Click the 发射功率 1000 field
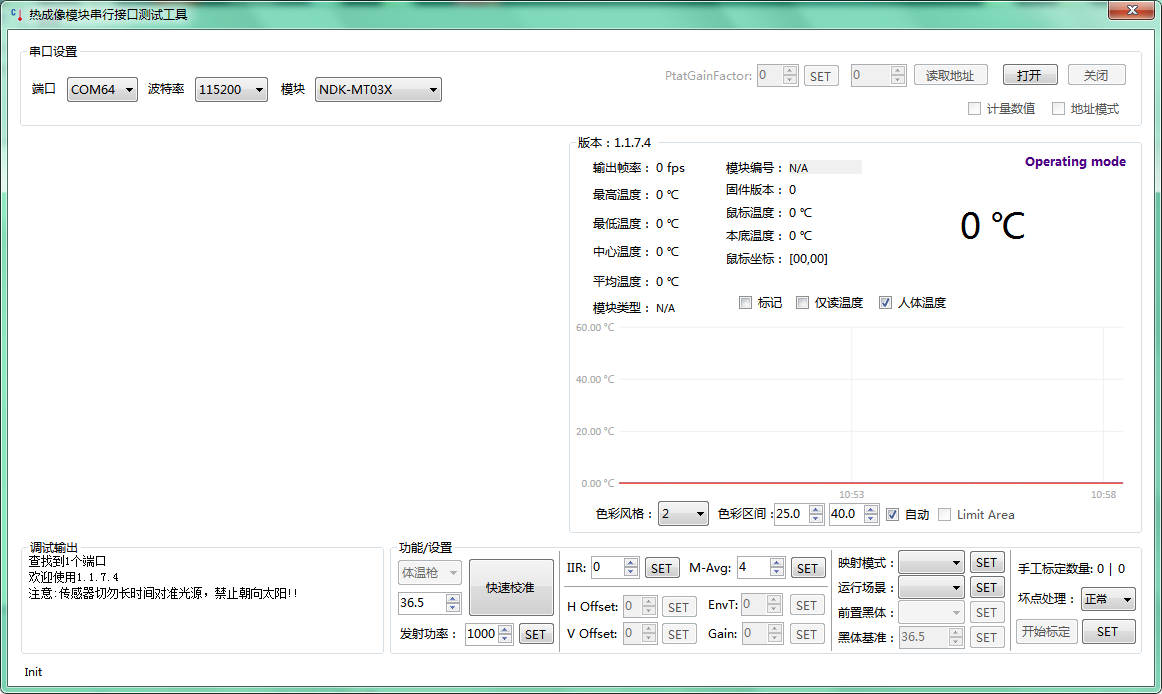 coord(482,634)
